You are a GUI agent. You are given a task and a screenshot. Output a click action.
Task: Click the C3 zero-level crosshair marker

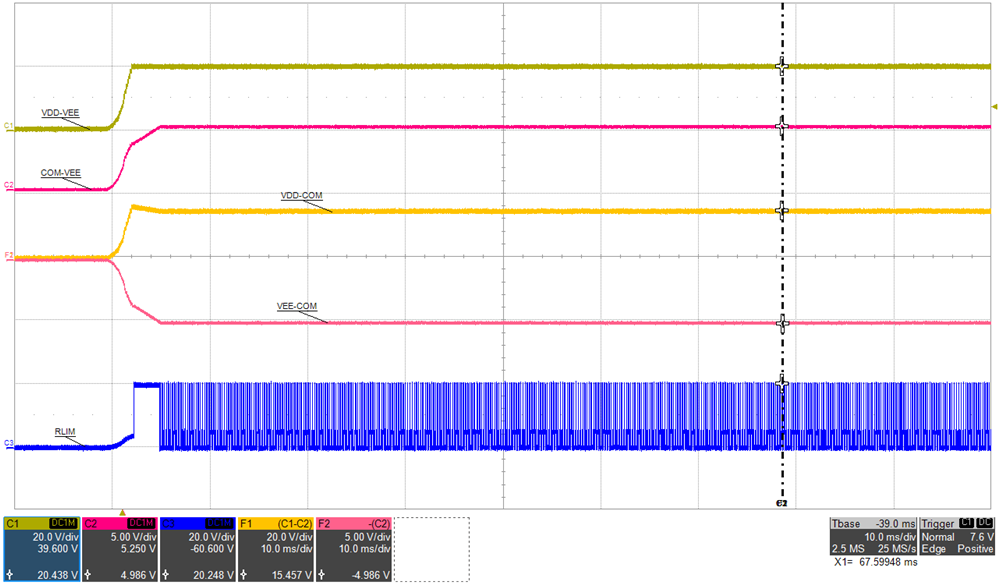pyautogui.click(x=783, y=382)
